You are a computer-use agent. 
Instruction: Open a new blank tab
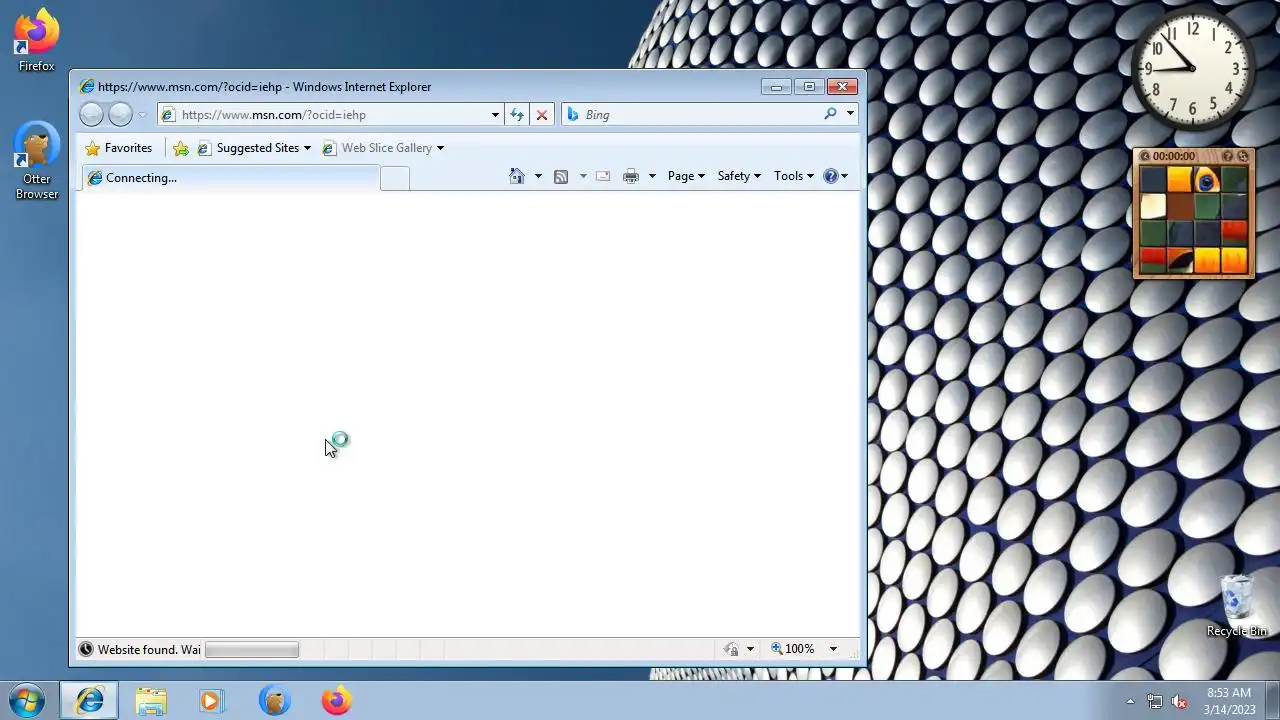(395, 179)
